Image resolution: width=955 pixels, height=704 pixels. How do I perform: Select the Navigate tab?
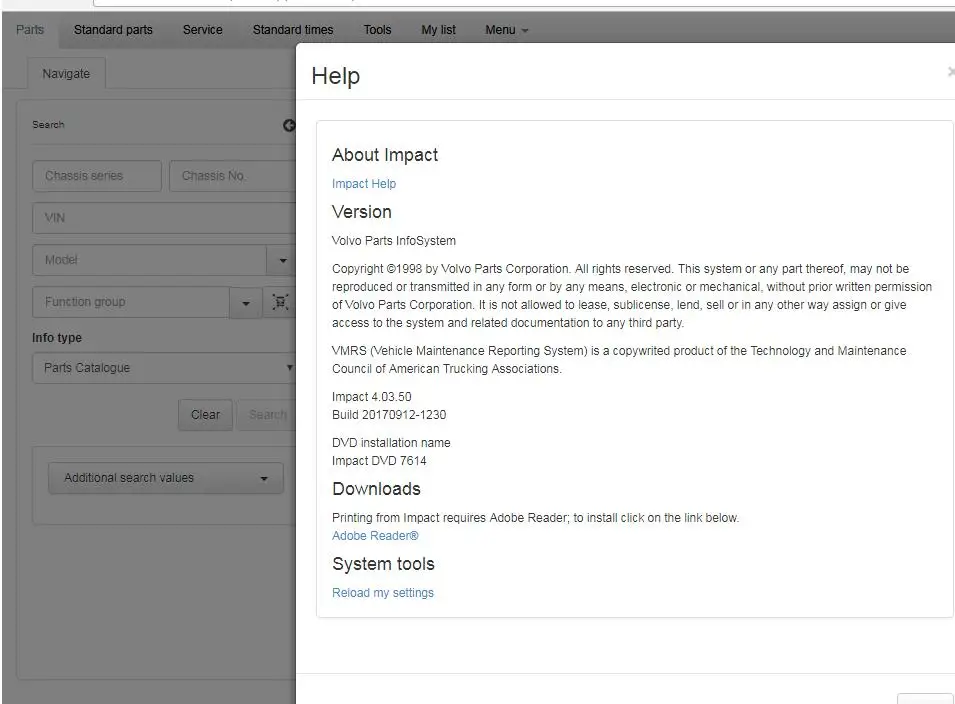point(66,74)
